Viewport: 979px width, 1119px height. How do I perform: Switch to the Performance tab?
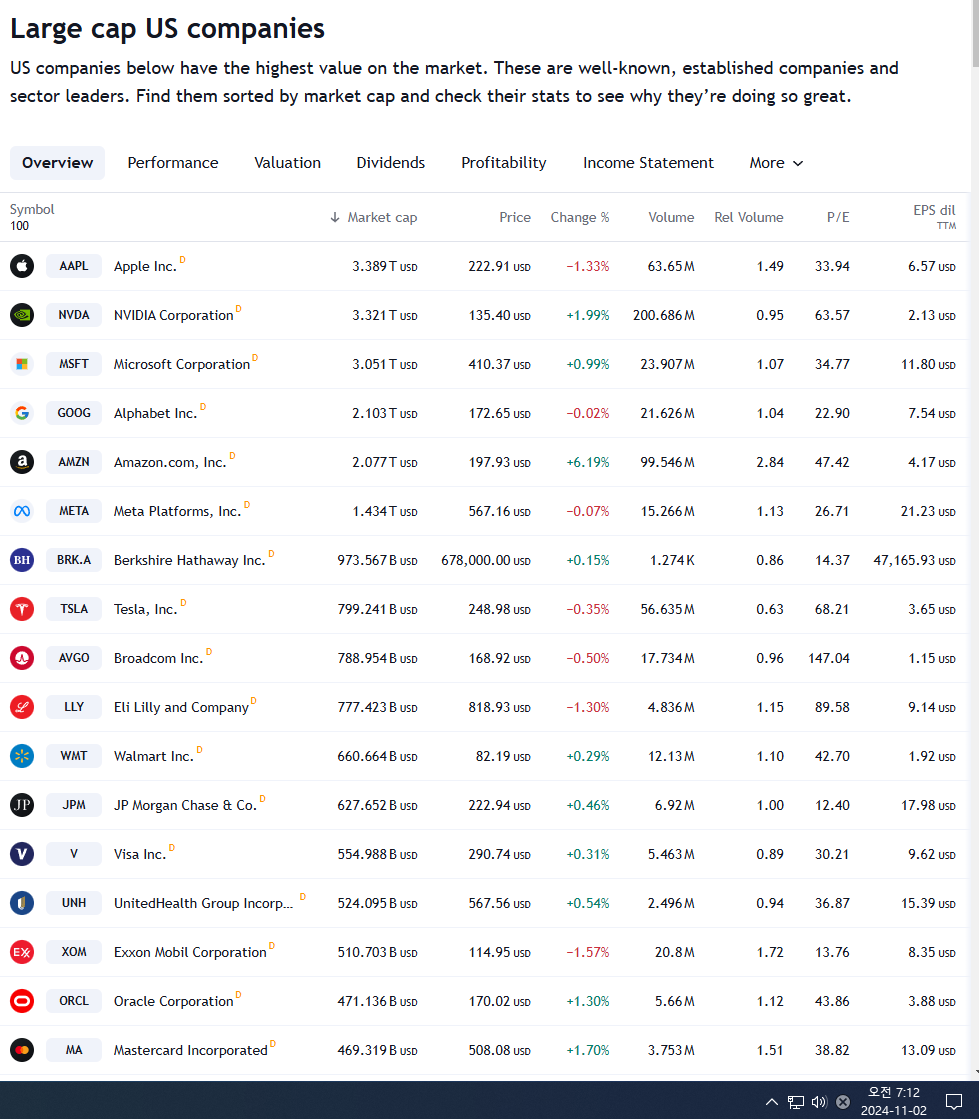coord(173,163)
